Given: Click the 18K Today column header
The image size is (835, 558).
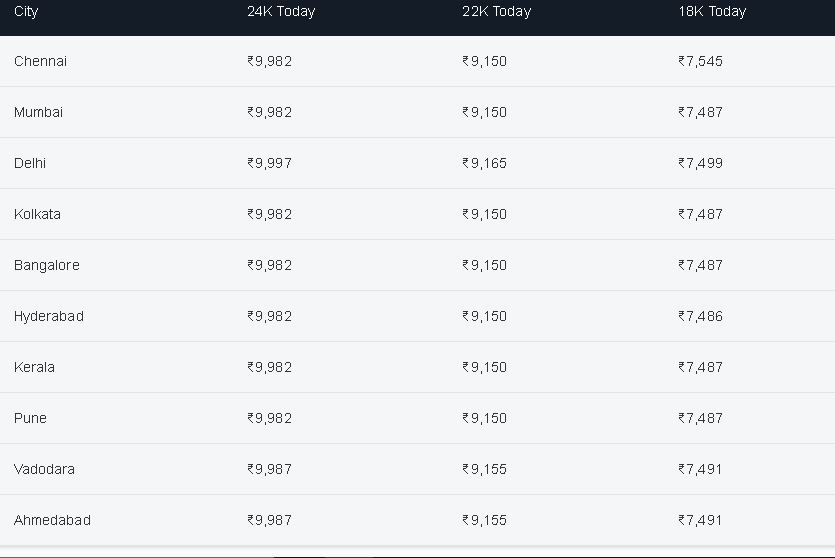Looking at the screenshot, I should [x=712, y=12].
